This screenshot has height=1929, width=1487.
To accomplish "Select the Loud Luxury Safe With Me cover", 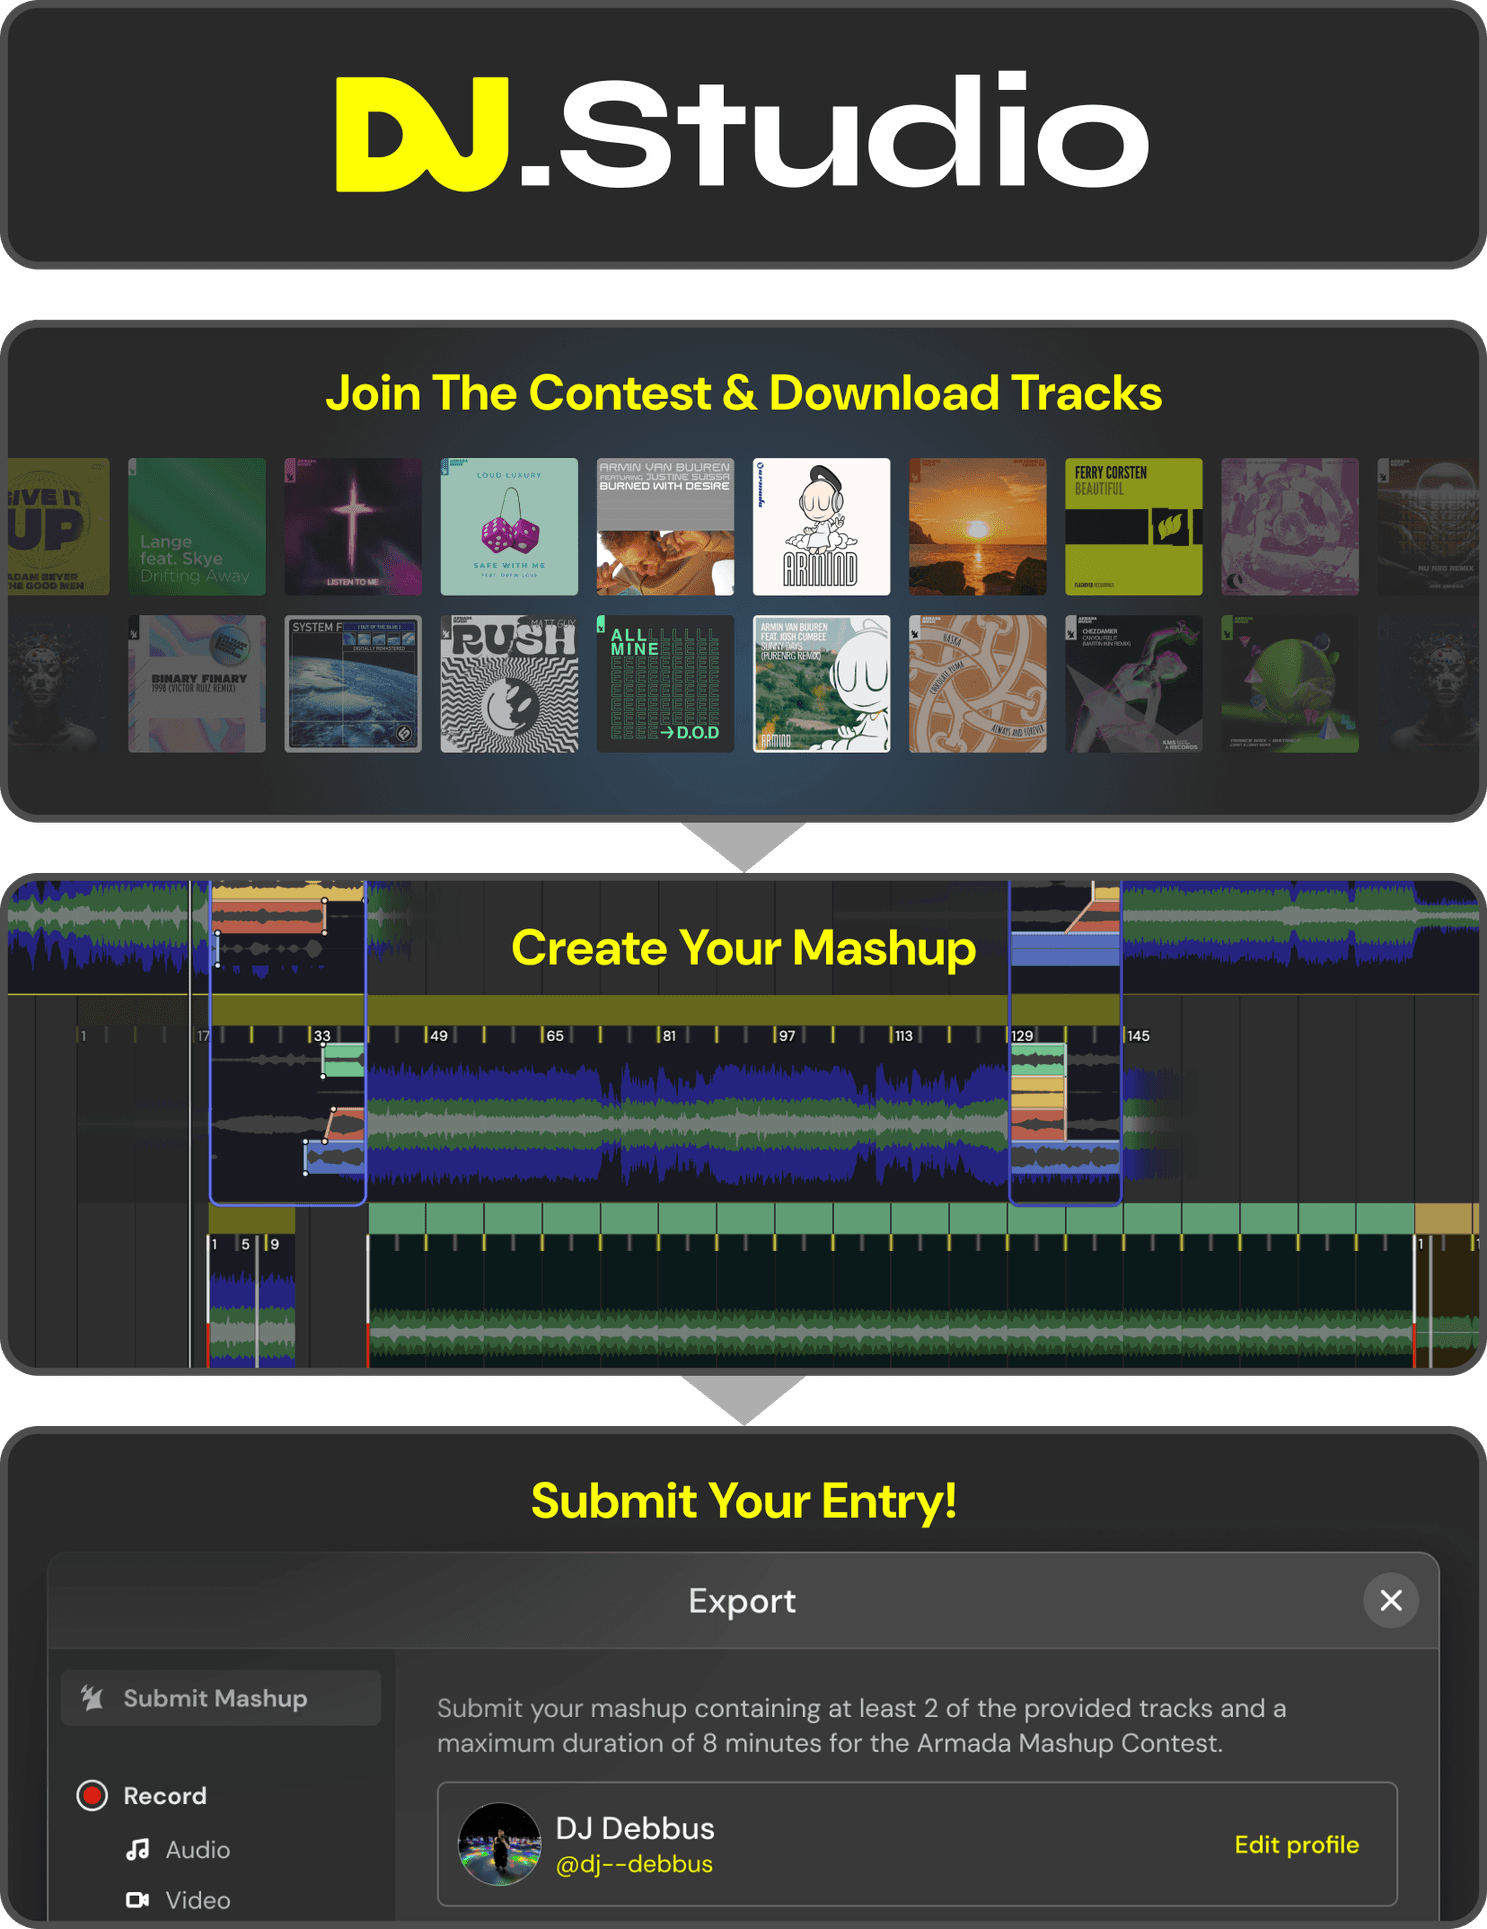I will pyautogui.click(x=509, y=526).
